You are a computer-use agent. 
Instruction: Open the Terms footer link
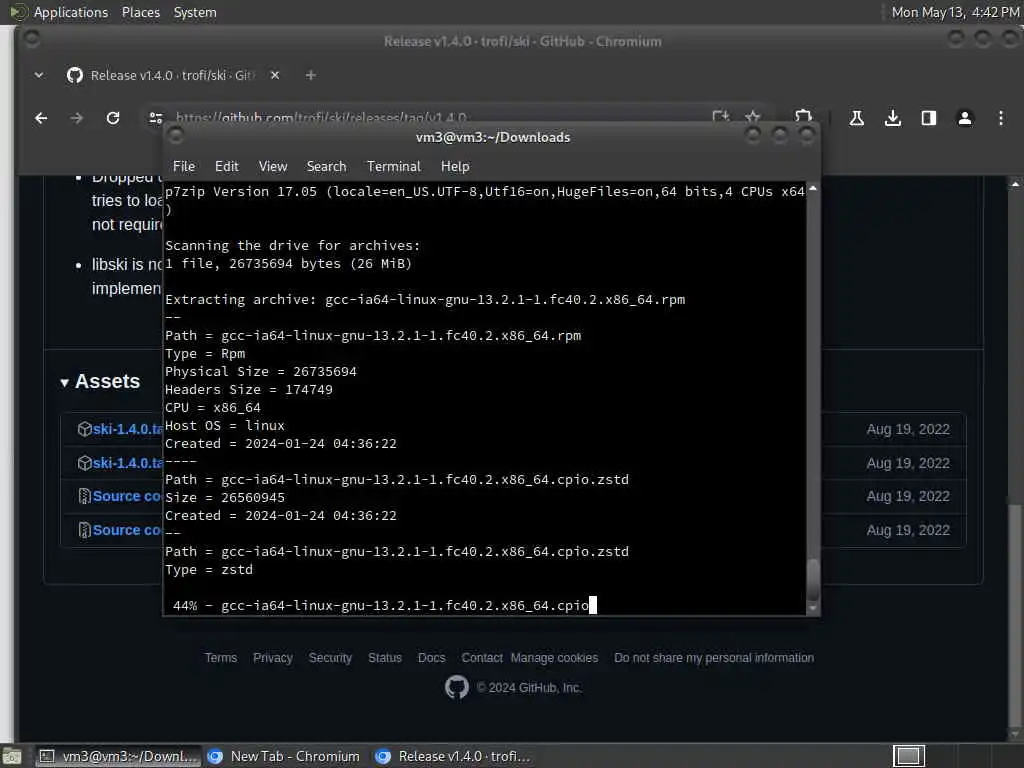coord(221,658)
